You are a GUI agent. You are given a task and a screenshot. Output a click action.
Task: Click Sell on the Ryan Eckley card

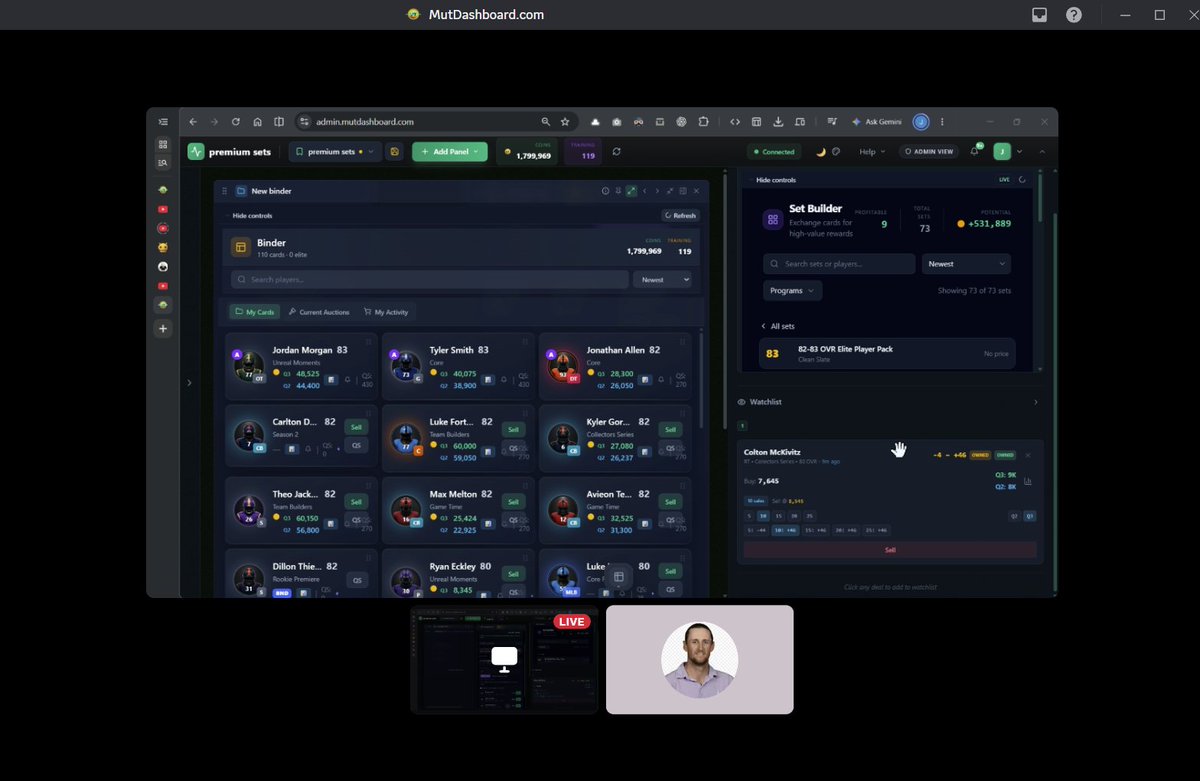coord(513,574)
